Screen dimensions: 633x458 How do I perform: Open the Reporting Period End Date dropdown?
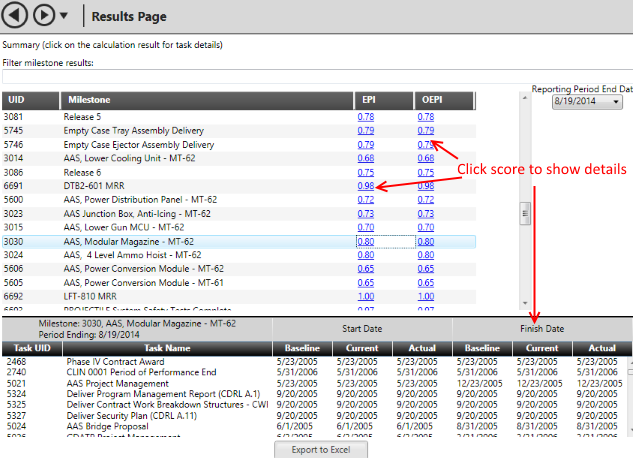(x=587, y=102)
